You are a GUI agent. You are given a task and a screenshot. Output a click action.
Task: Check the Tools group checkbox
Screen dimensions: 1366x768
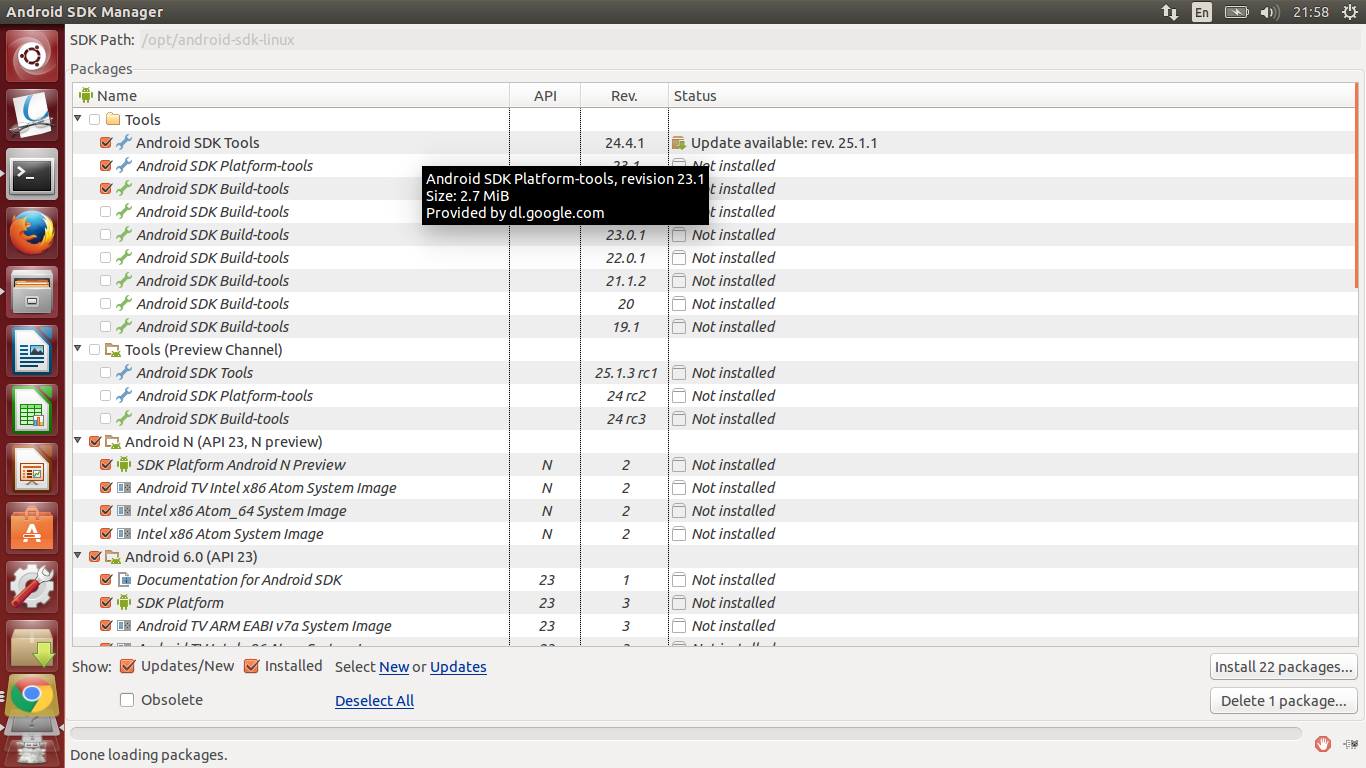pyautogui.click(x=95, y=119)
